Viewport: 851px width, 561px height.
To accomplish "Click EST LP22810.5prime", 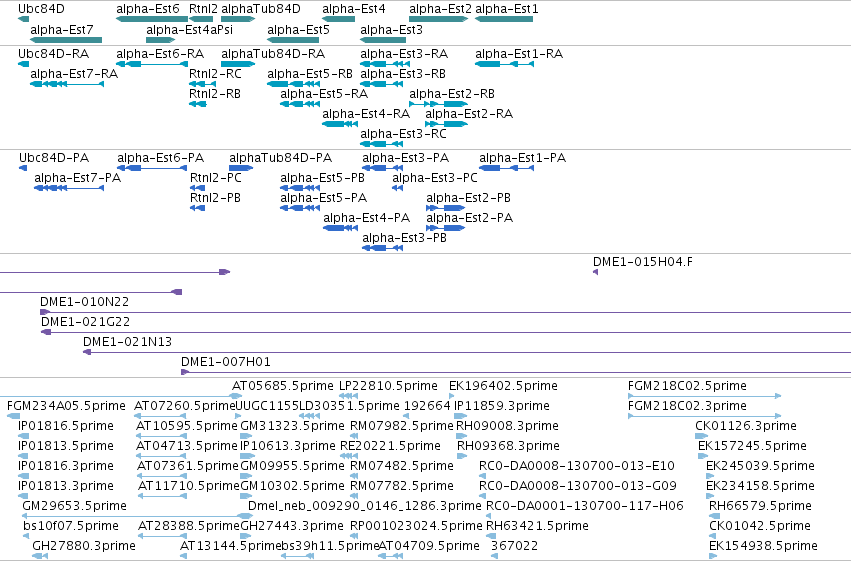I will [x=348, y=396].
